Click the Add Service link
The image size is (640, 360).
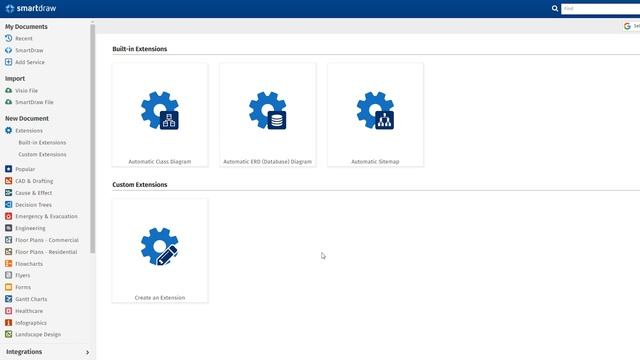coord(30,62)
